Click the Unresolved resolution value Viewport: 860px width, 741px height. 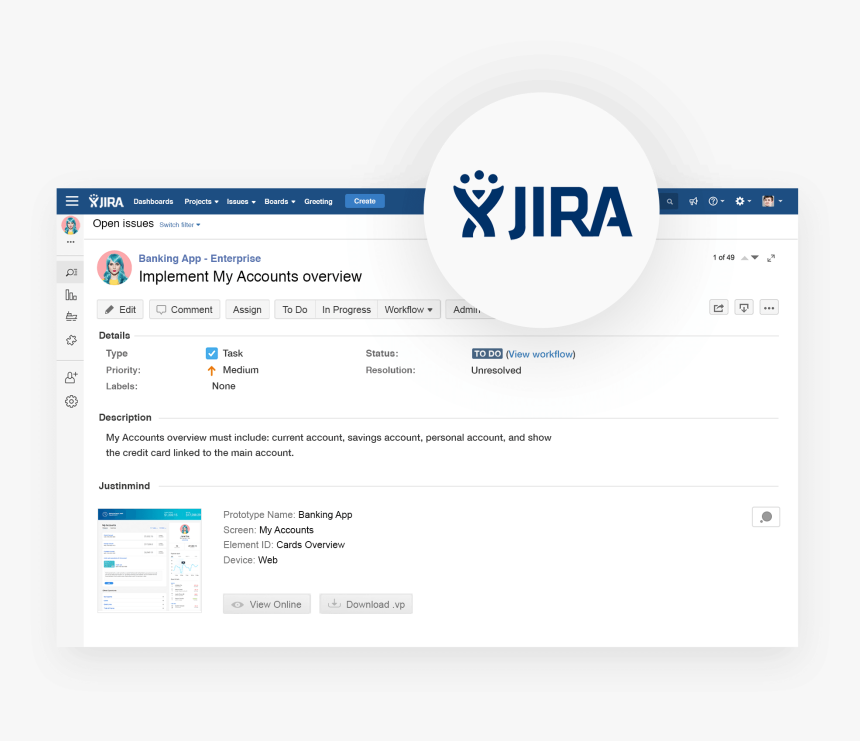click(x=496, y=370)
